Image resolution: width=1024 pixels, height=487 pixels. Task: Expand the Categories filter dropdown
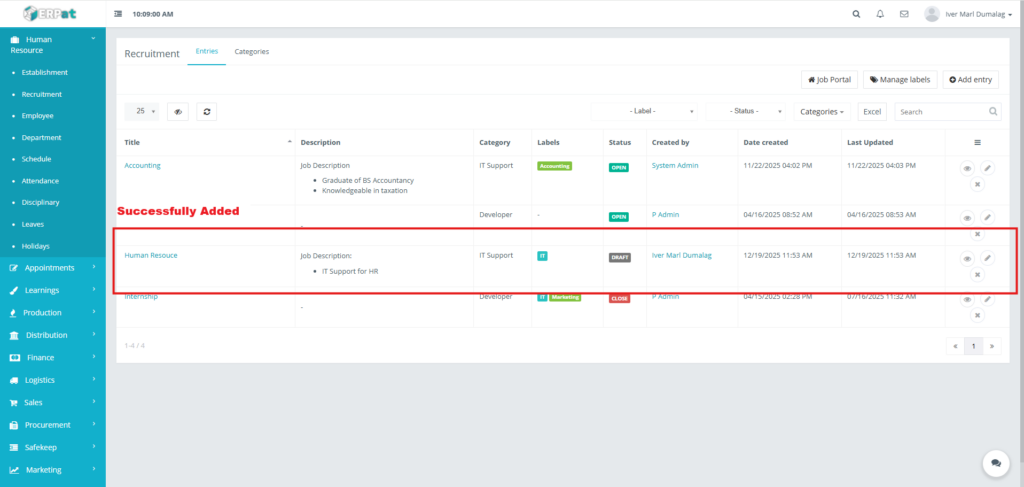(823, 112)
